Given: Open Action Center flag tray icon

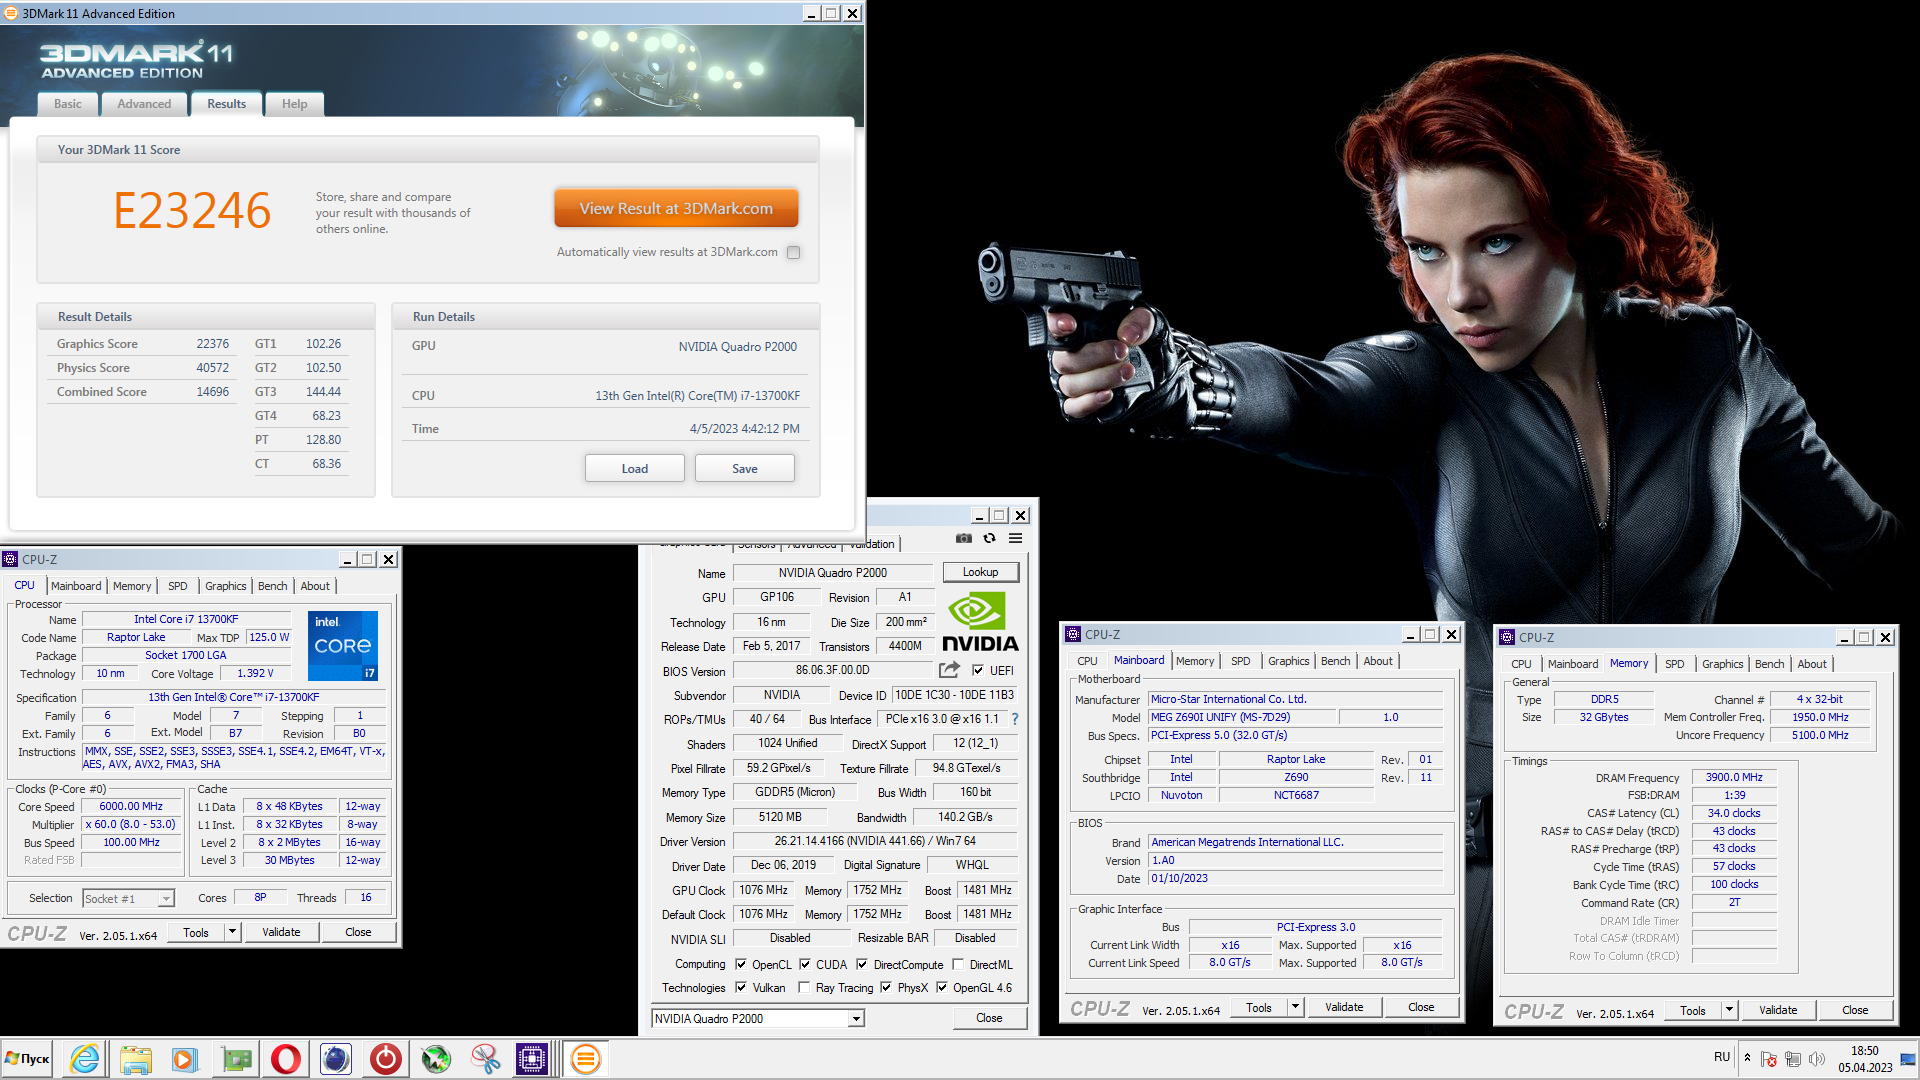Looking at the screenshot, I should pyautogui.click(x=1769, y=1059).
